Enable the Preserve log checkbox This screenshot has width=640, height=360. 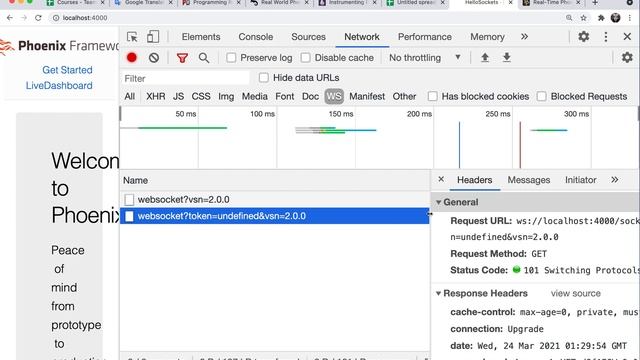pos(231,58)
